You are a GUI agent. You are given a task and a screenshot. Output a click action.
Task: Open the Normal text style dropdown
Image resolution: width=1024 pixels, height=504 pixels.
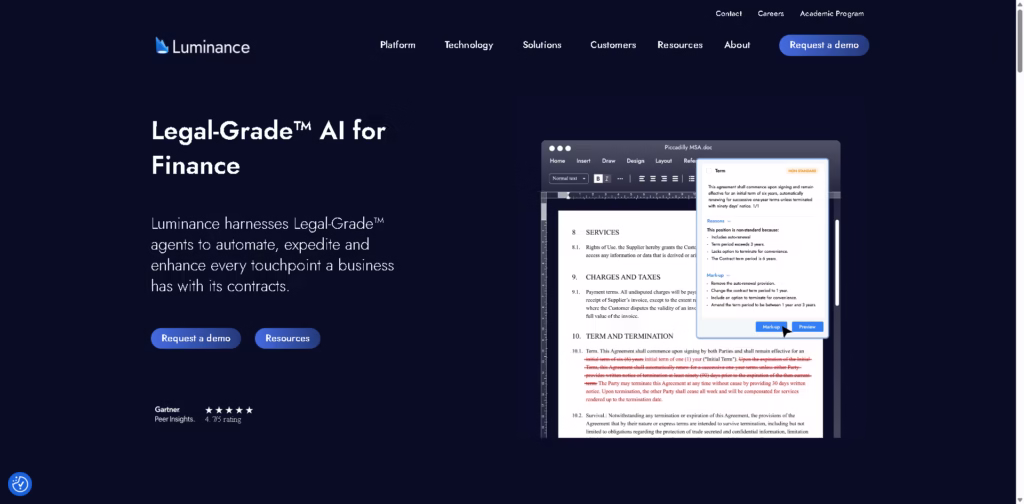coord(569,179)
